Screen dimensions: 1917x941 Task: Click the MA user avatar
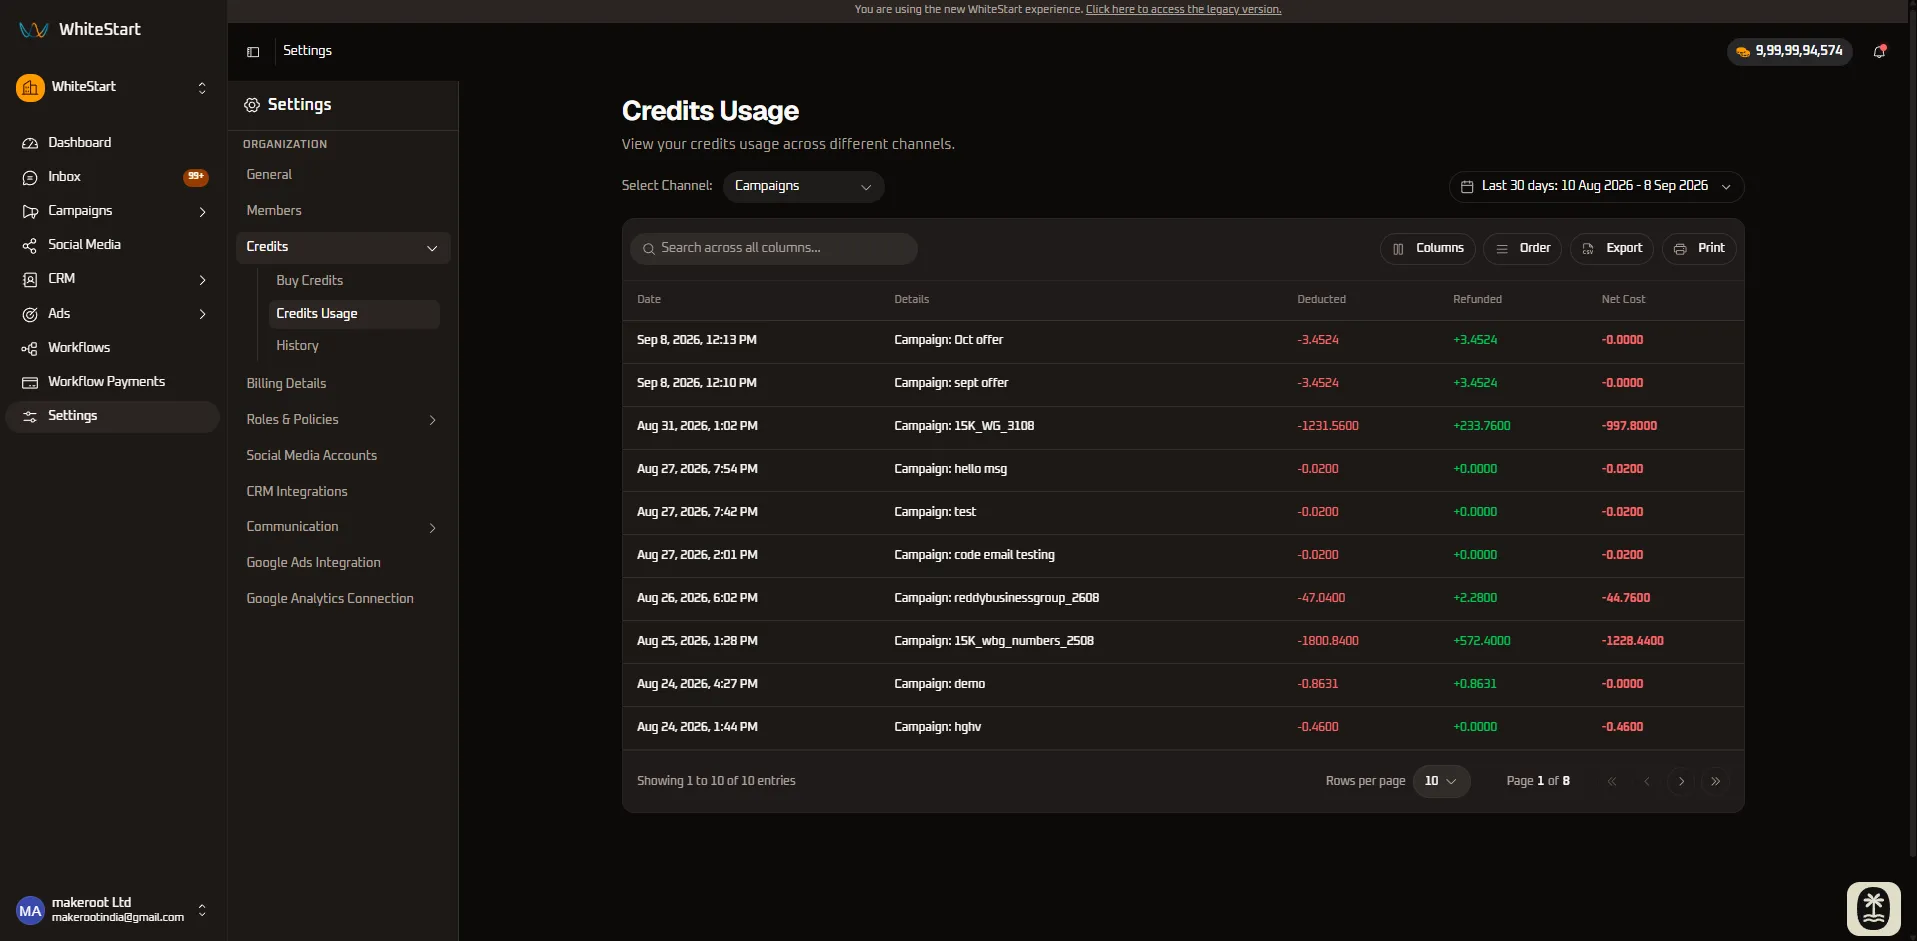point(30,910)
